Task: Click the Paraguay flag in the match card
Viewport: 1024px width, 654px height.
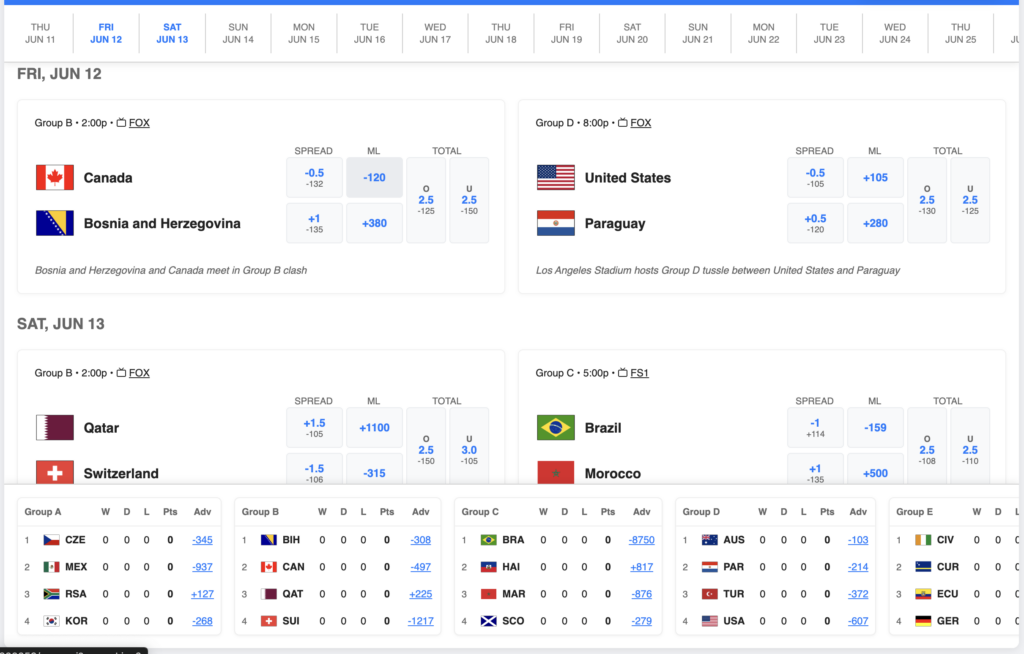Action: pyautogui.click(x=556, y=223)
